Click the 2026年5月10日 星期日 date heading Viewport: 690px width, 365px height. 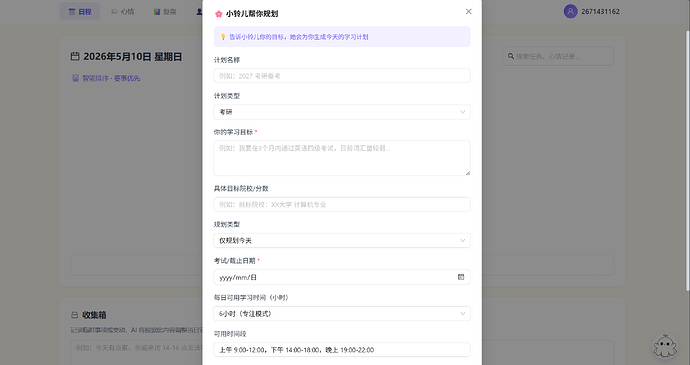point(132,56)
